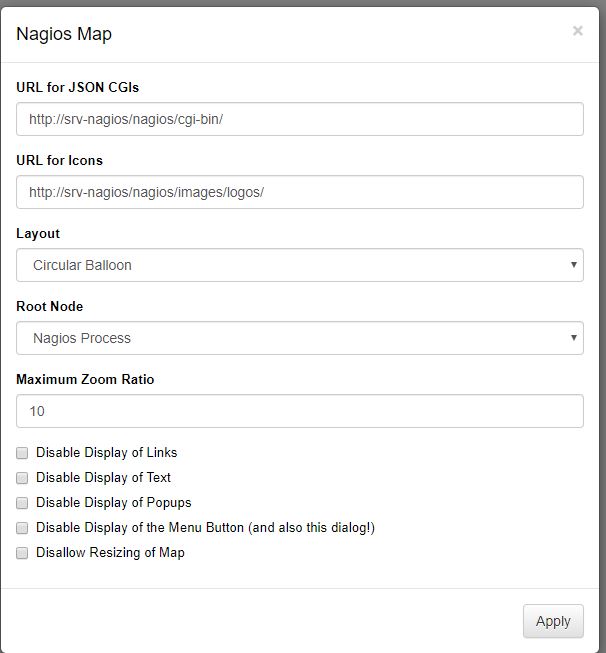Click the URL for JSON CGIs field
The width and height of the screenshot is (606, 653).
(x=300, y=119)
